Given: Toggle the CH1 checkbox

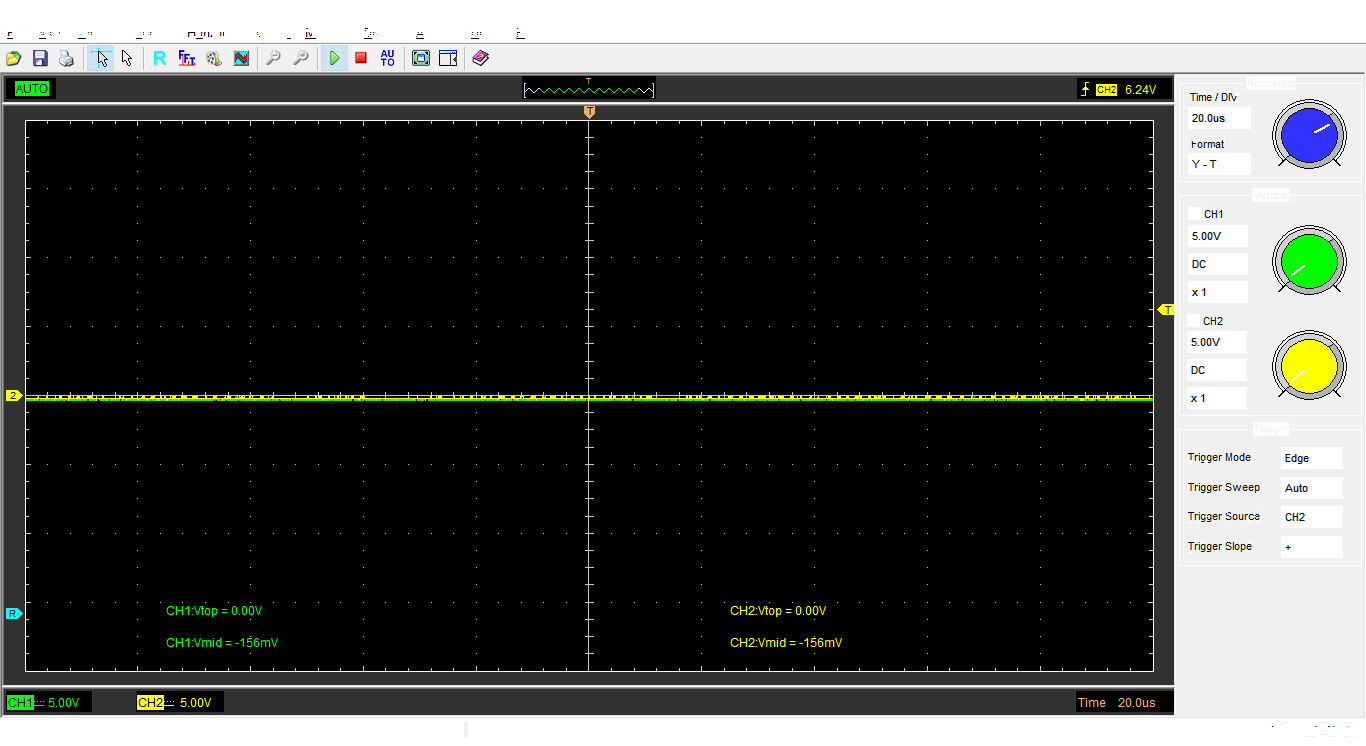Looking at the screenshot, I should pyautogui.click(x=1194, y=214).
